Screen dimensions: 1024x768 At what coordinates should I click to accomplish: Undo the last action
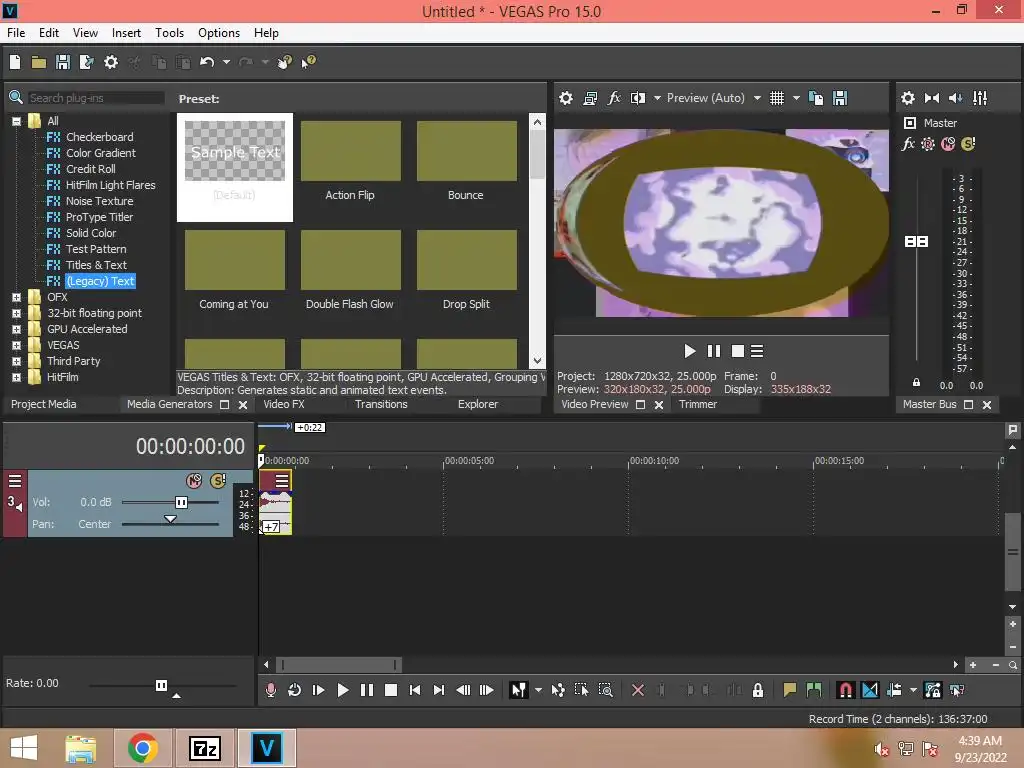(207, 62)
